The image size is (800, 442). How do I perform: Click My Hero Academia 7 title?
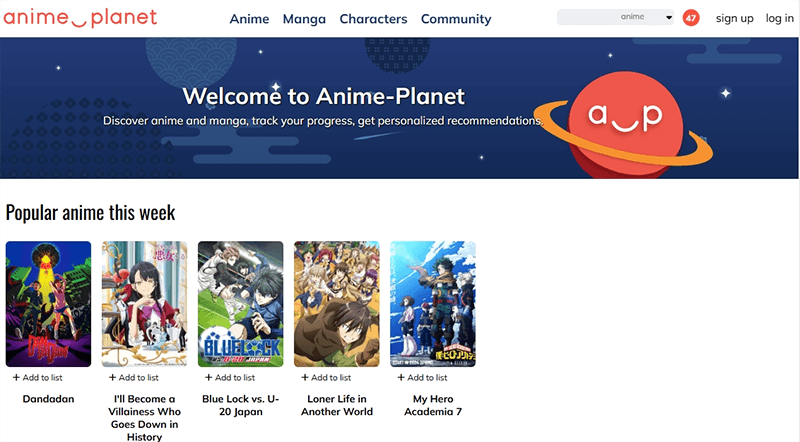point(433,405)
